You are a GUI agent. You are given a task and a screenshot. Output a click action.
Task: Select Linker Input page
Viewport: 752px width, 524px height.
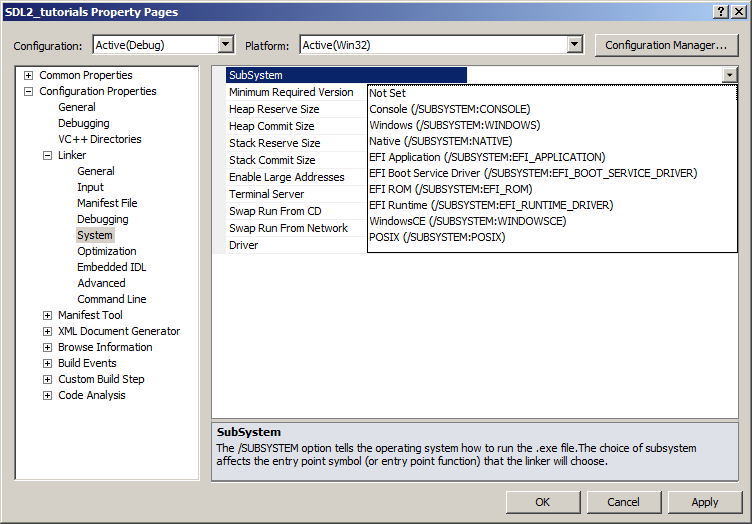pos(91,187)
